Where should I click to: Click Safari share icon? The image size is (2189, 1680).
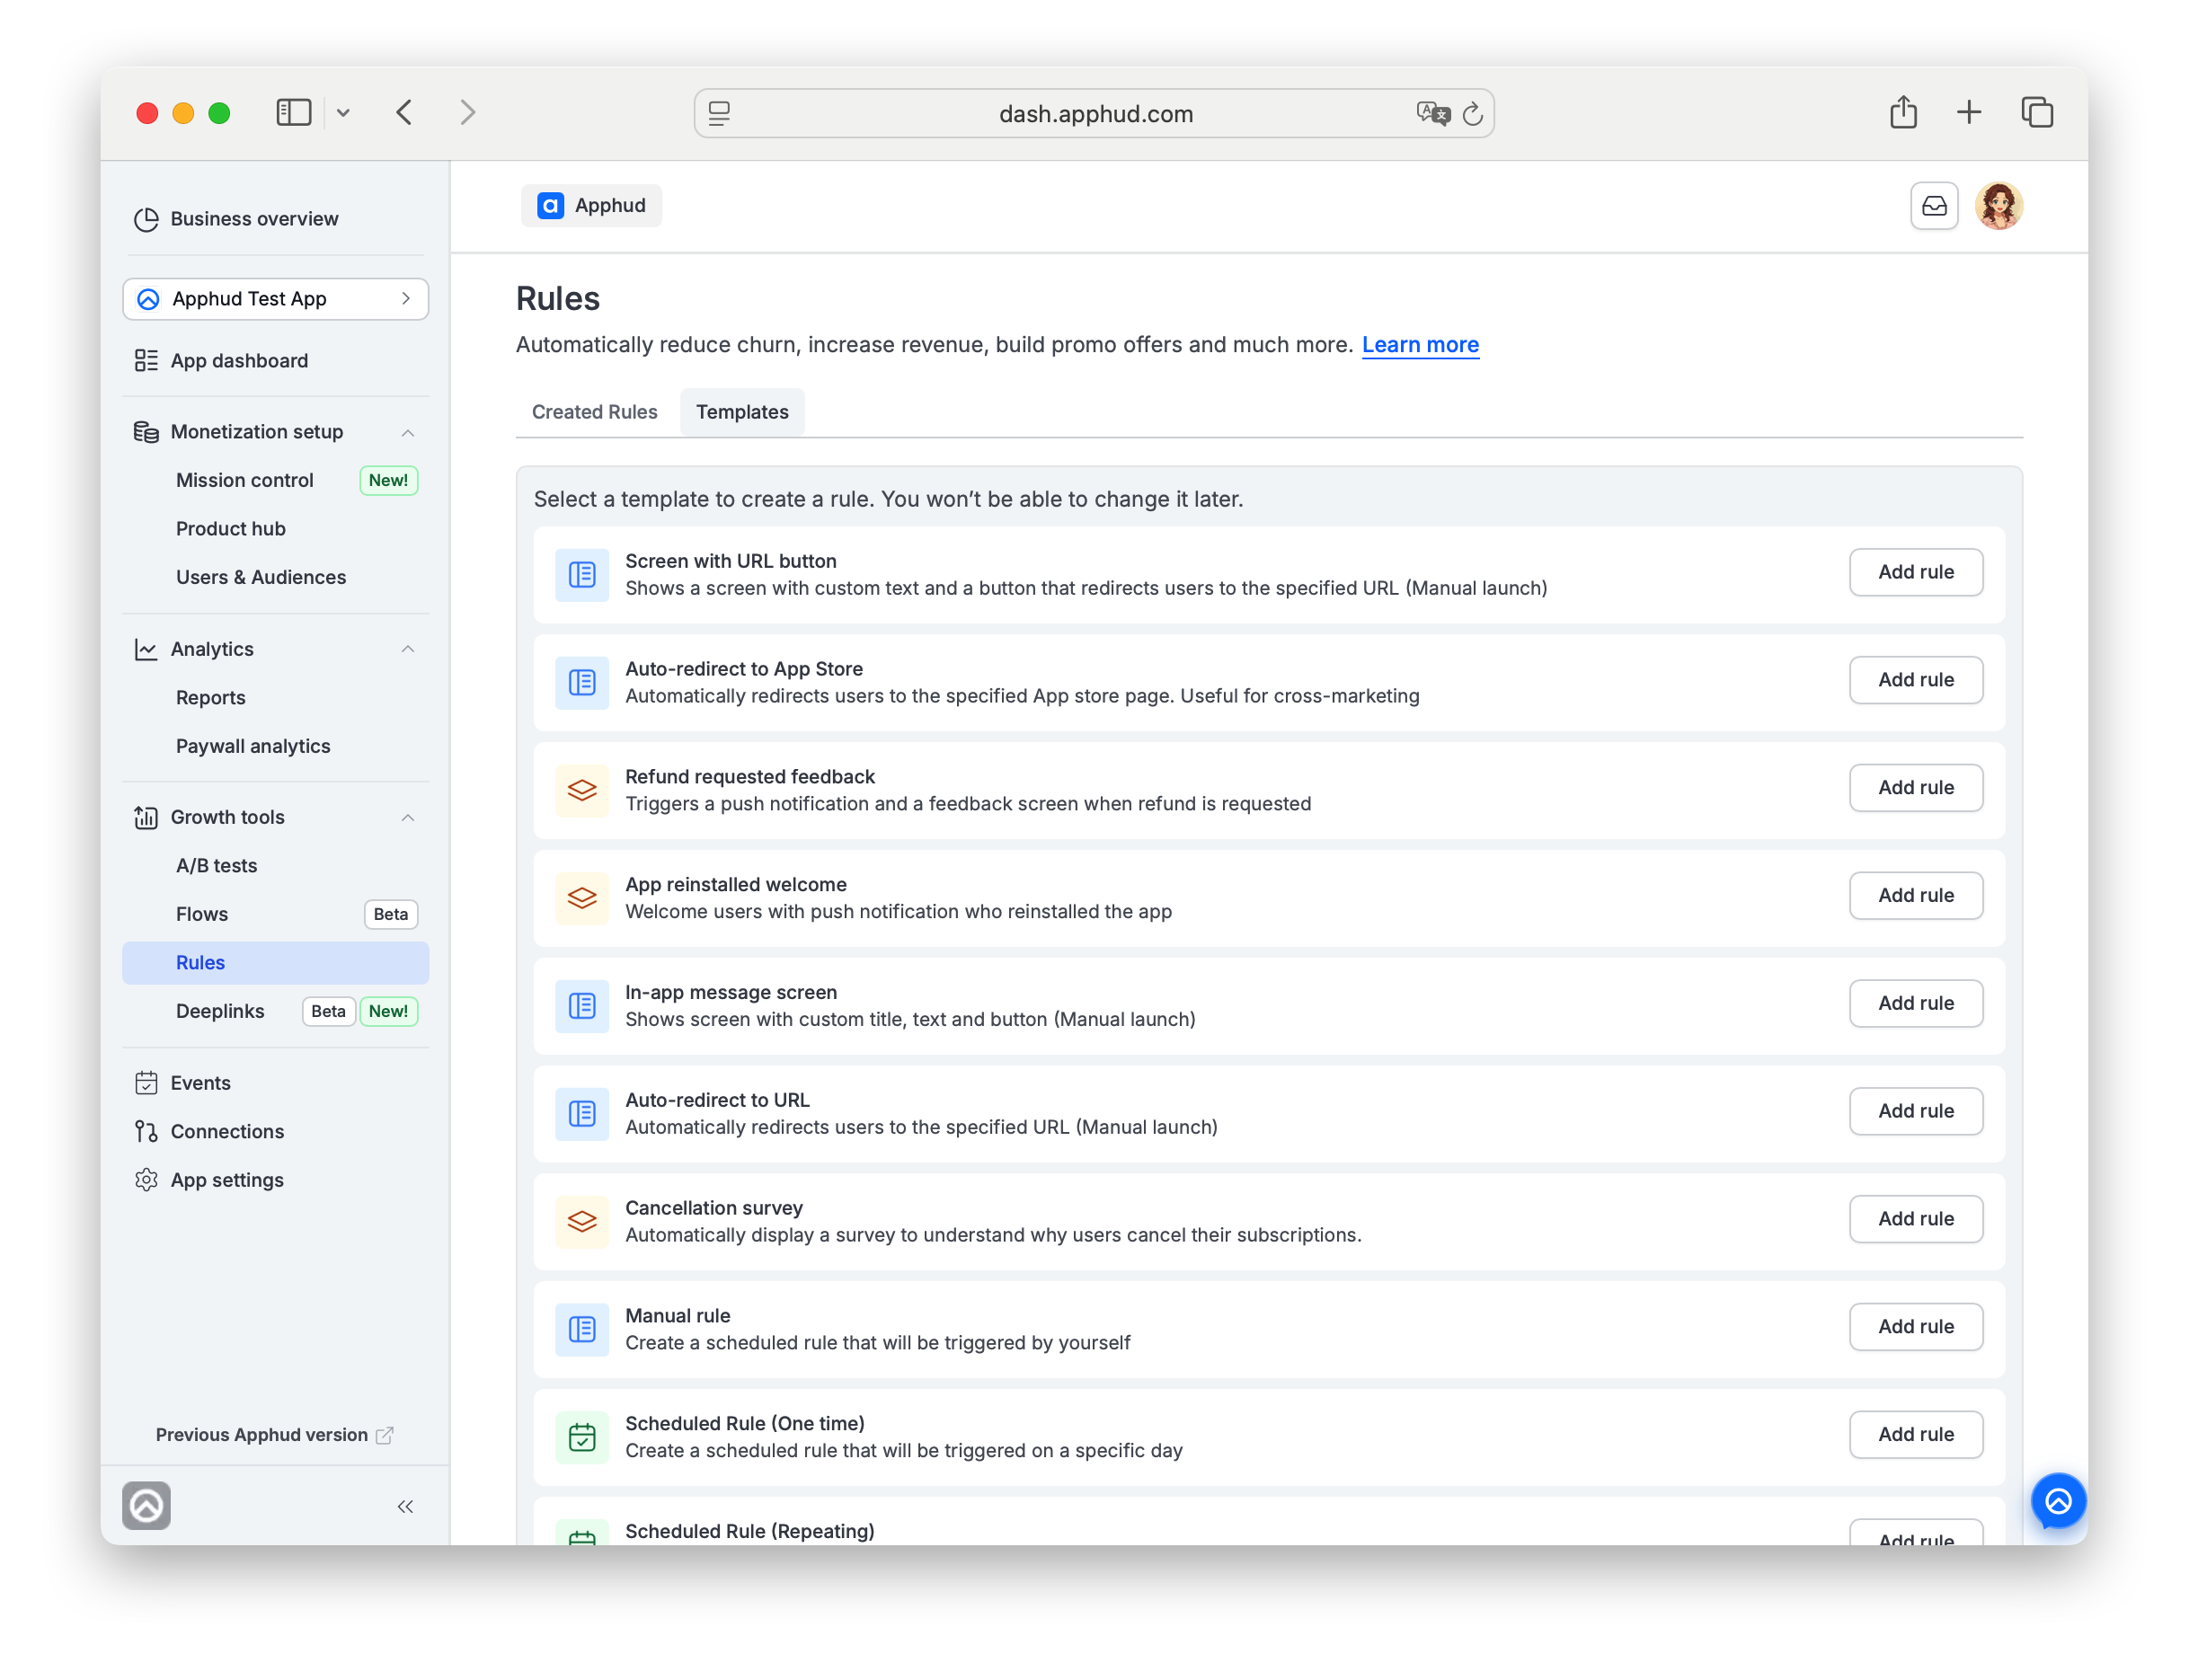click(1903, 112)
